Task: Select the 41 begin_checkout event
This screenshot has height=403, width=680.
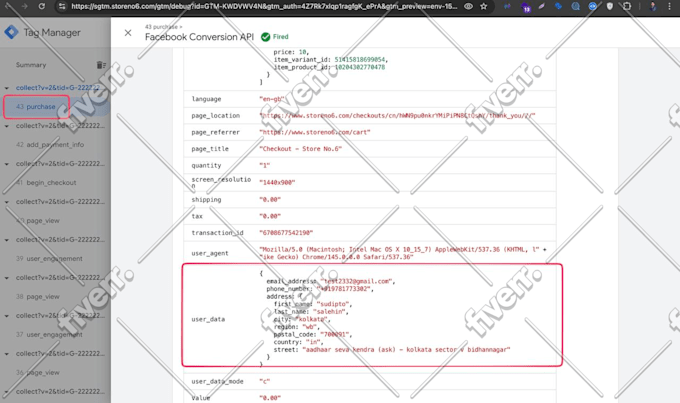Action: coord(46,183)
